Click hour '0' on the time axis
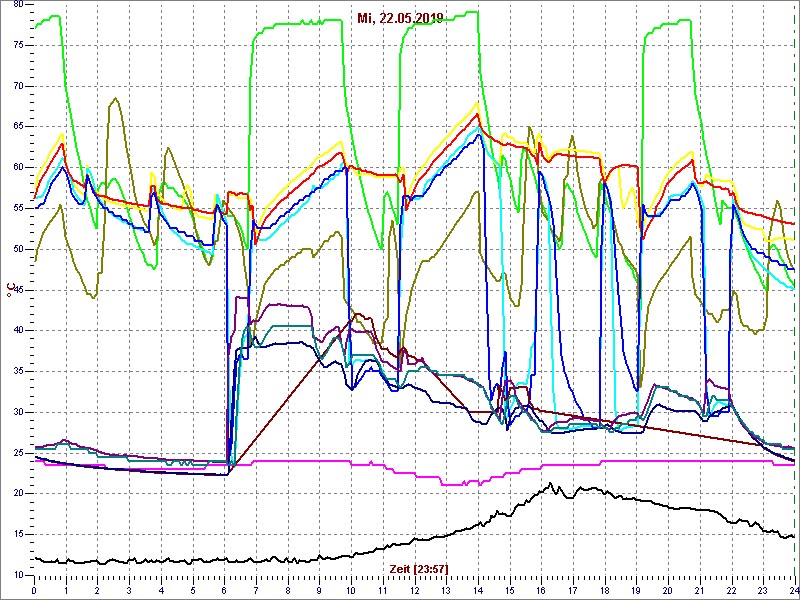Screen dimensions: 800x600 [34, 590]
